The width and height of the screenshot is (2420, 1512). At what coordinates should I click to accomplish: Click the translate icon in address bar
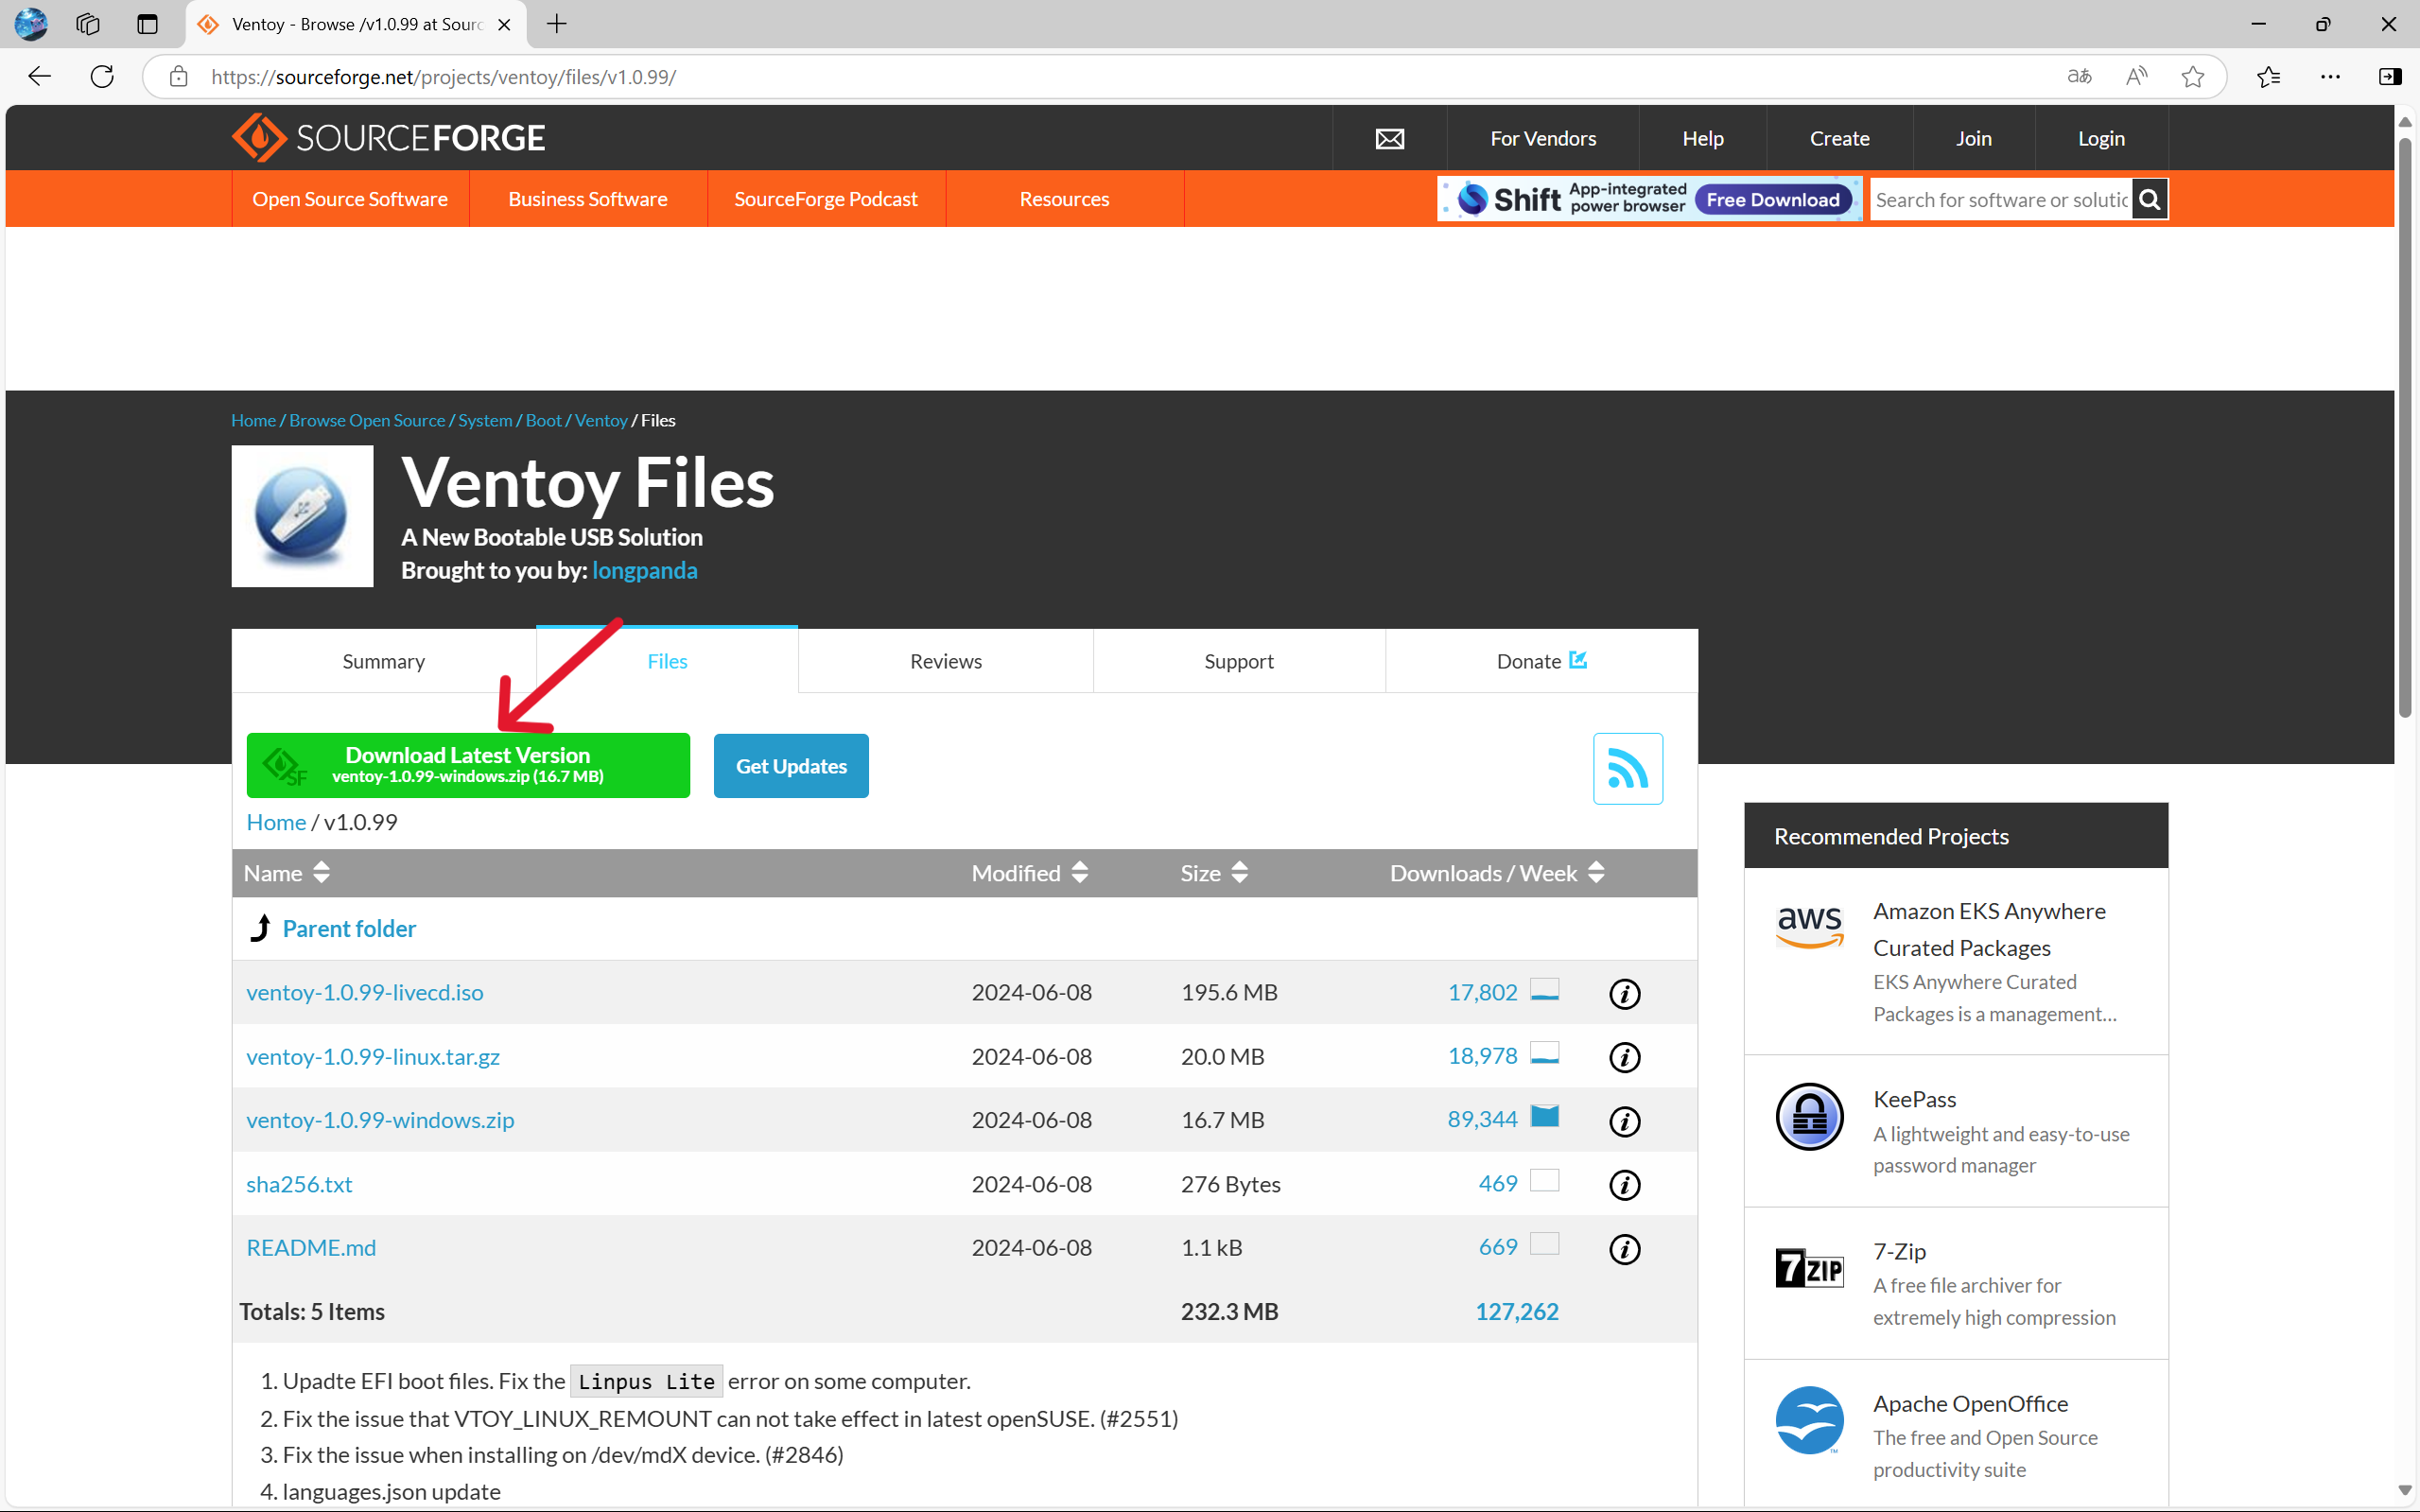(2079, 76)
